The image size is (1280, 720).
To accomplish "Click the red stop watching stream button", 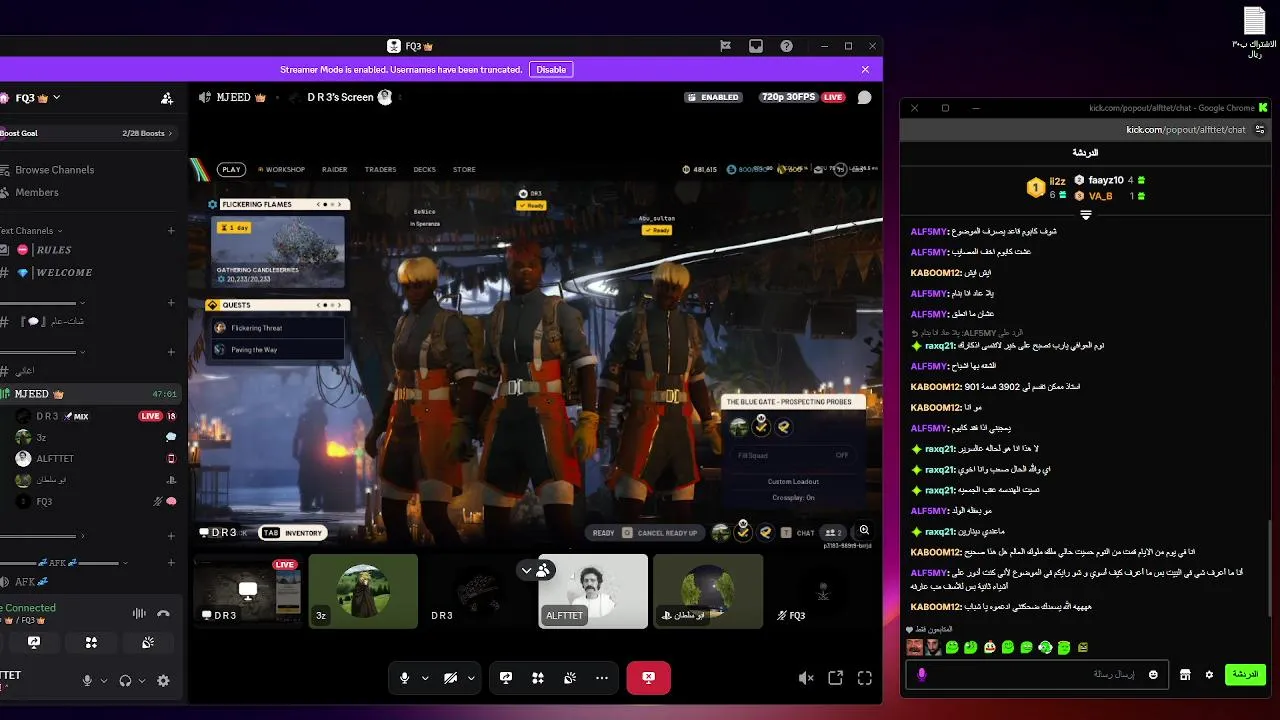I will pyautogui.click(x=648, y=677).
